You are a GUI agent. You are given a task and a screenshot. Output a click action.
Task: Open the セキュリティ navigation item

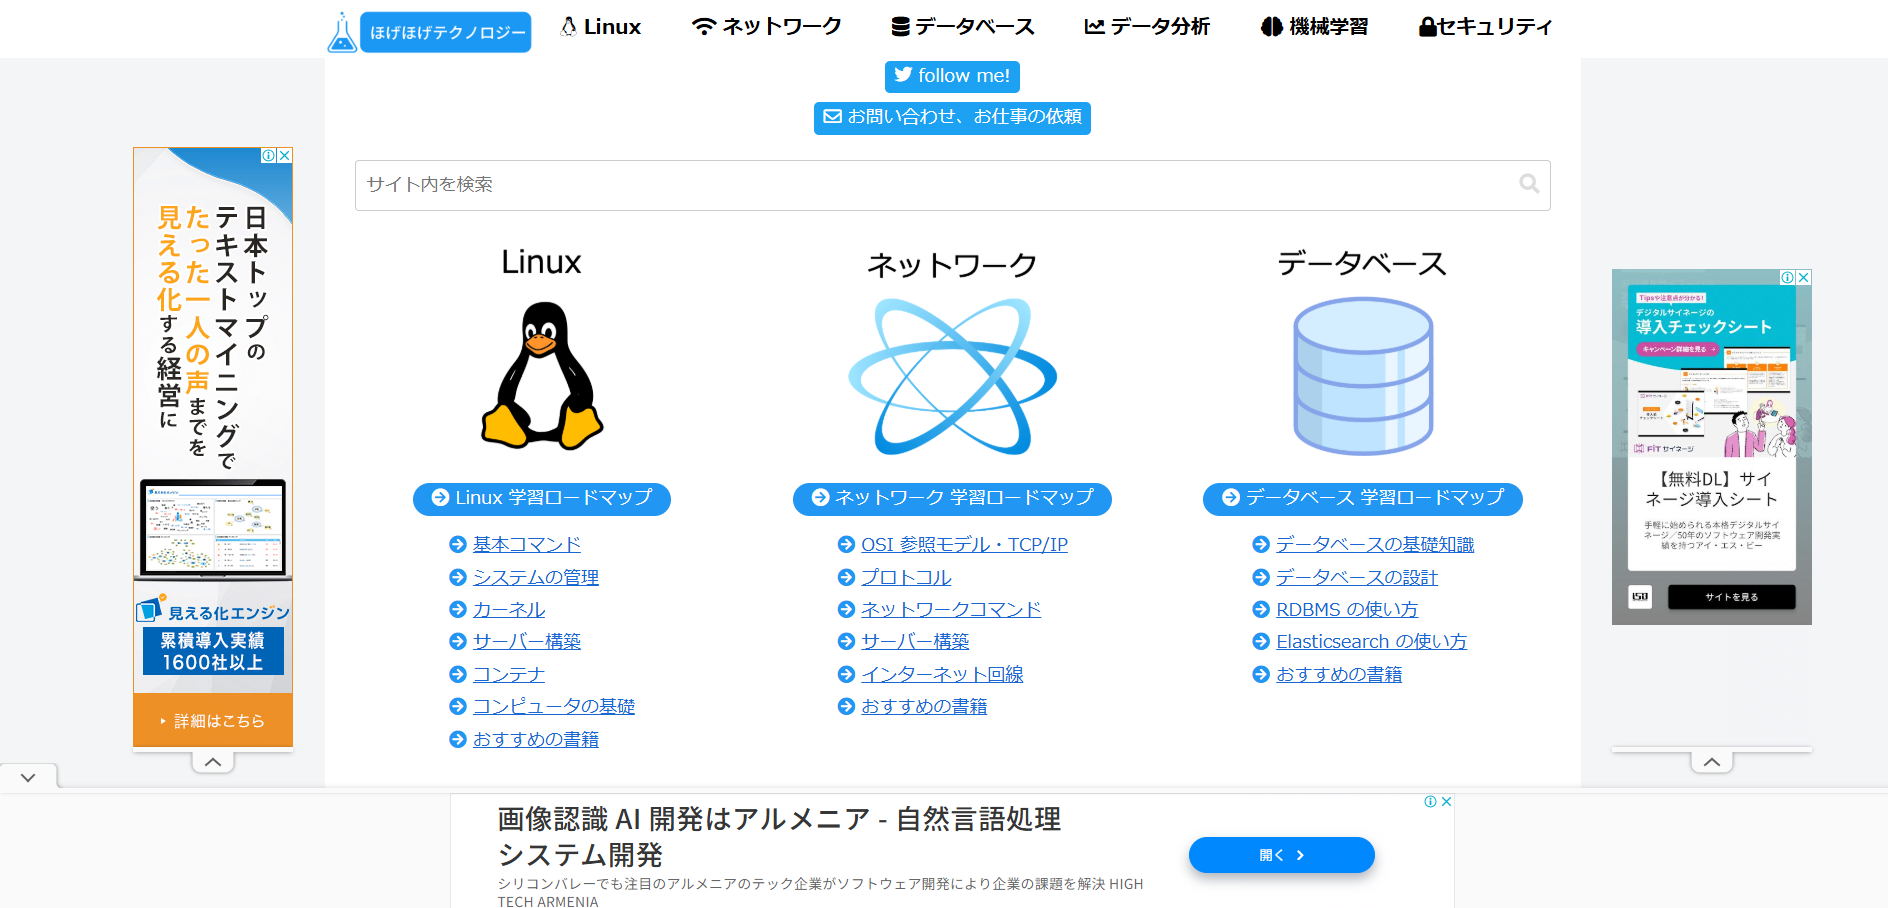1485,27
